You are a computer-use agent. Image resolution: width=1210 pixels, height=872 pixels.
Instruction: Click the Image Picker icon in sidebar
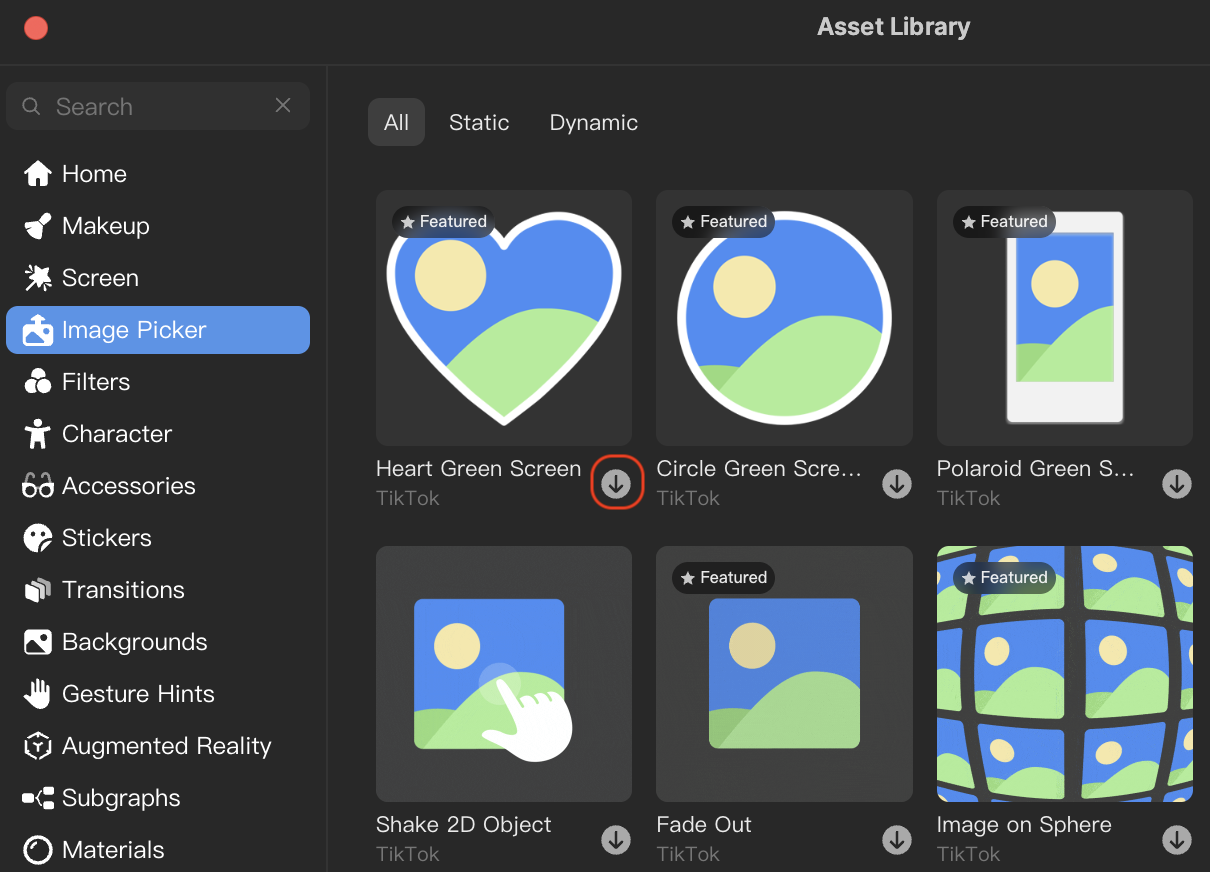tap(37, 330)
